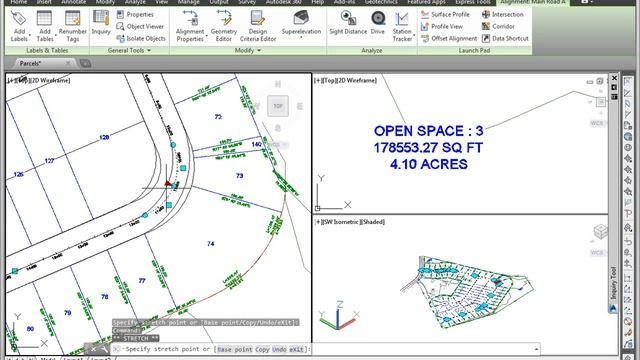640x360 pixels.
Task: Open the Geometry Editor
Action: (x=224, y=27)
